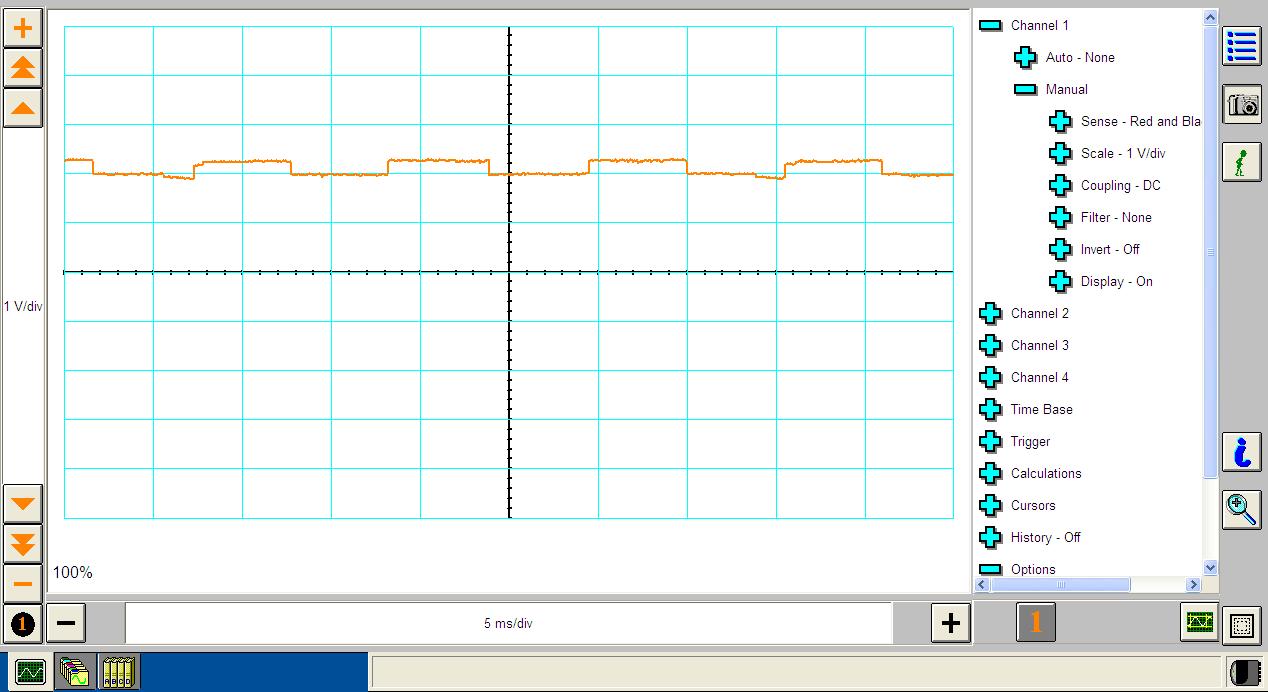The width and height of the screenshot is (1268, 692).
Task: Click the magnifying glass zoom icon
Action: [1242, 510]
